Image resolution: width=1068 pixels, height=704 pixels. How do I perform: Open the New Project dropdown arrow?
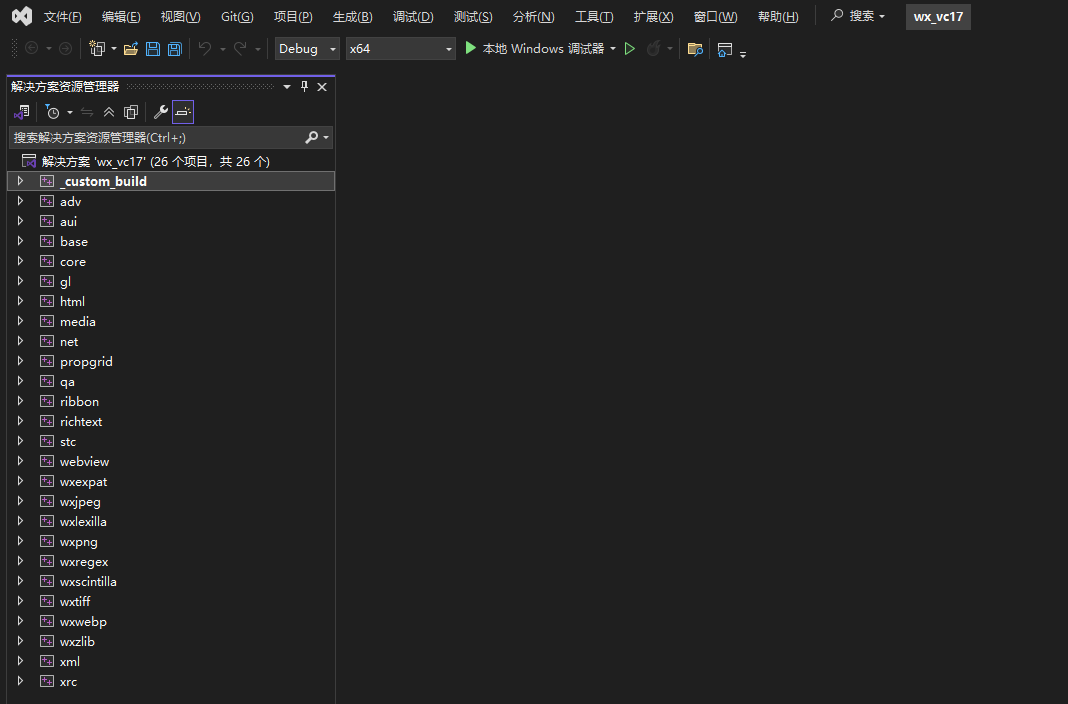coord(114,49)
